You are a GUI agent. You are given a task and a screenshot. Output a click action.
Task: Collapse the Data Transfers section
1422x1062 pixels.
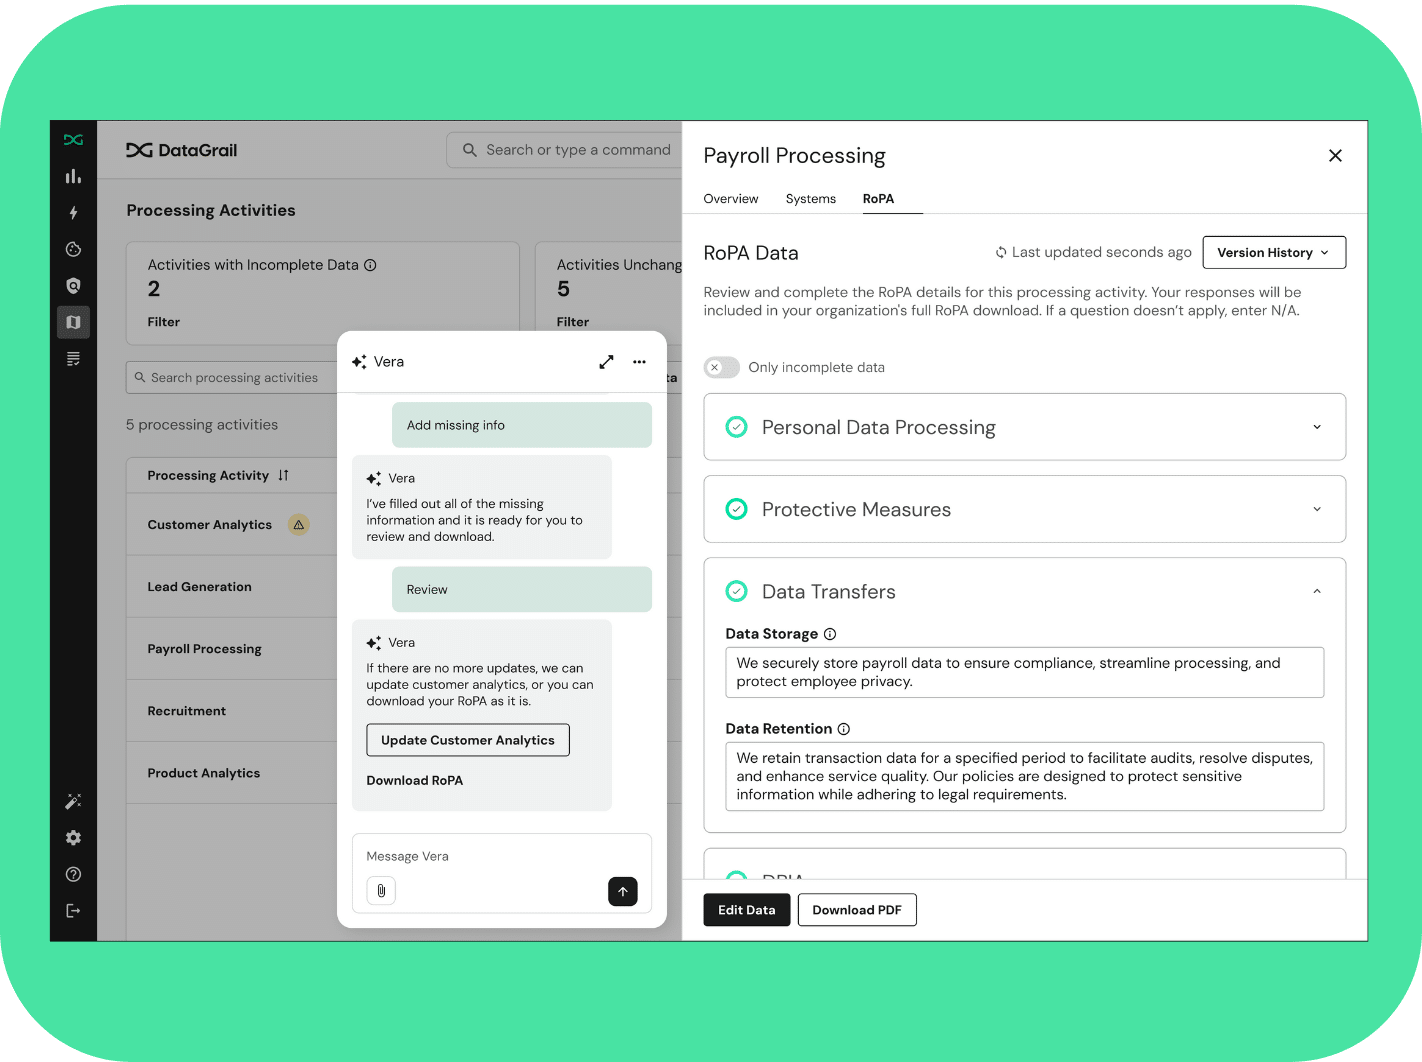[x=1316, y=591]
